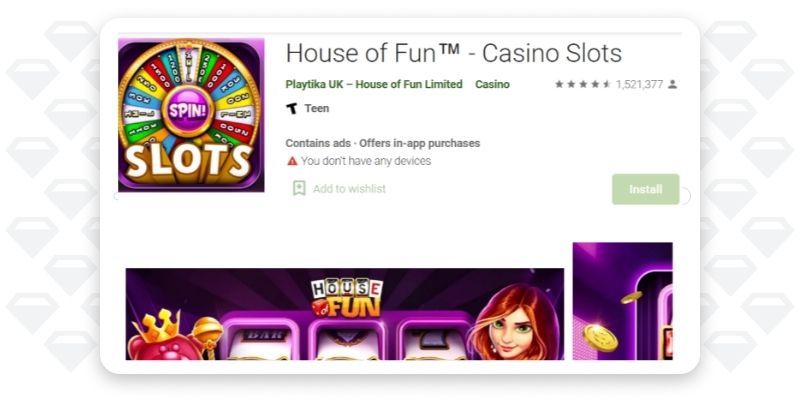Click the reviewer count person icon
This screenshot has height=400, width=800.
[672, 84]
